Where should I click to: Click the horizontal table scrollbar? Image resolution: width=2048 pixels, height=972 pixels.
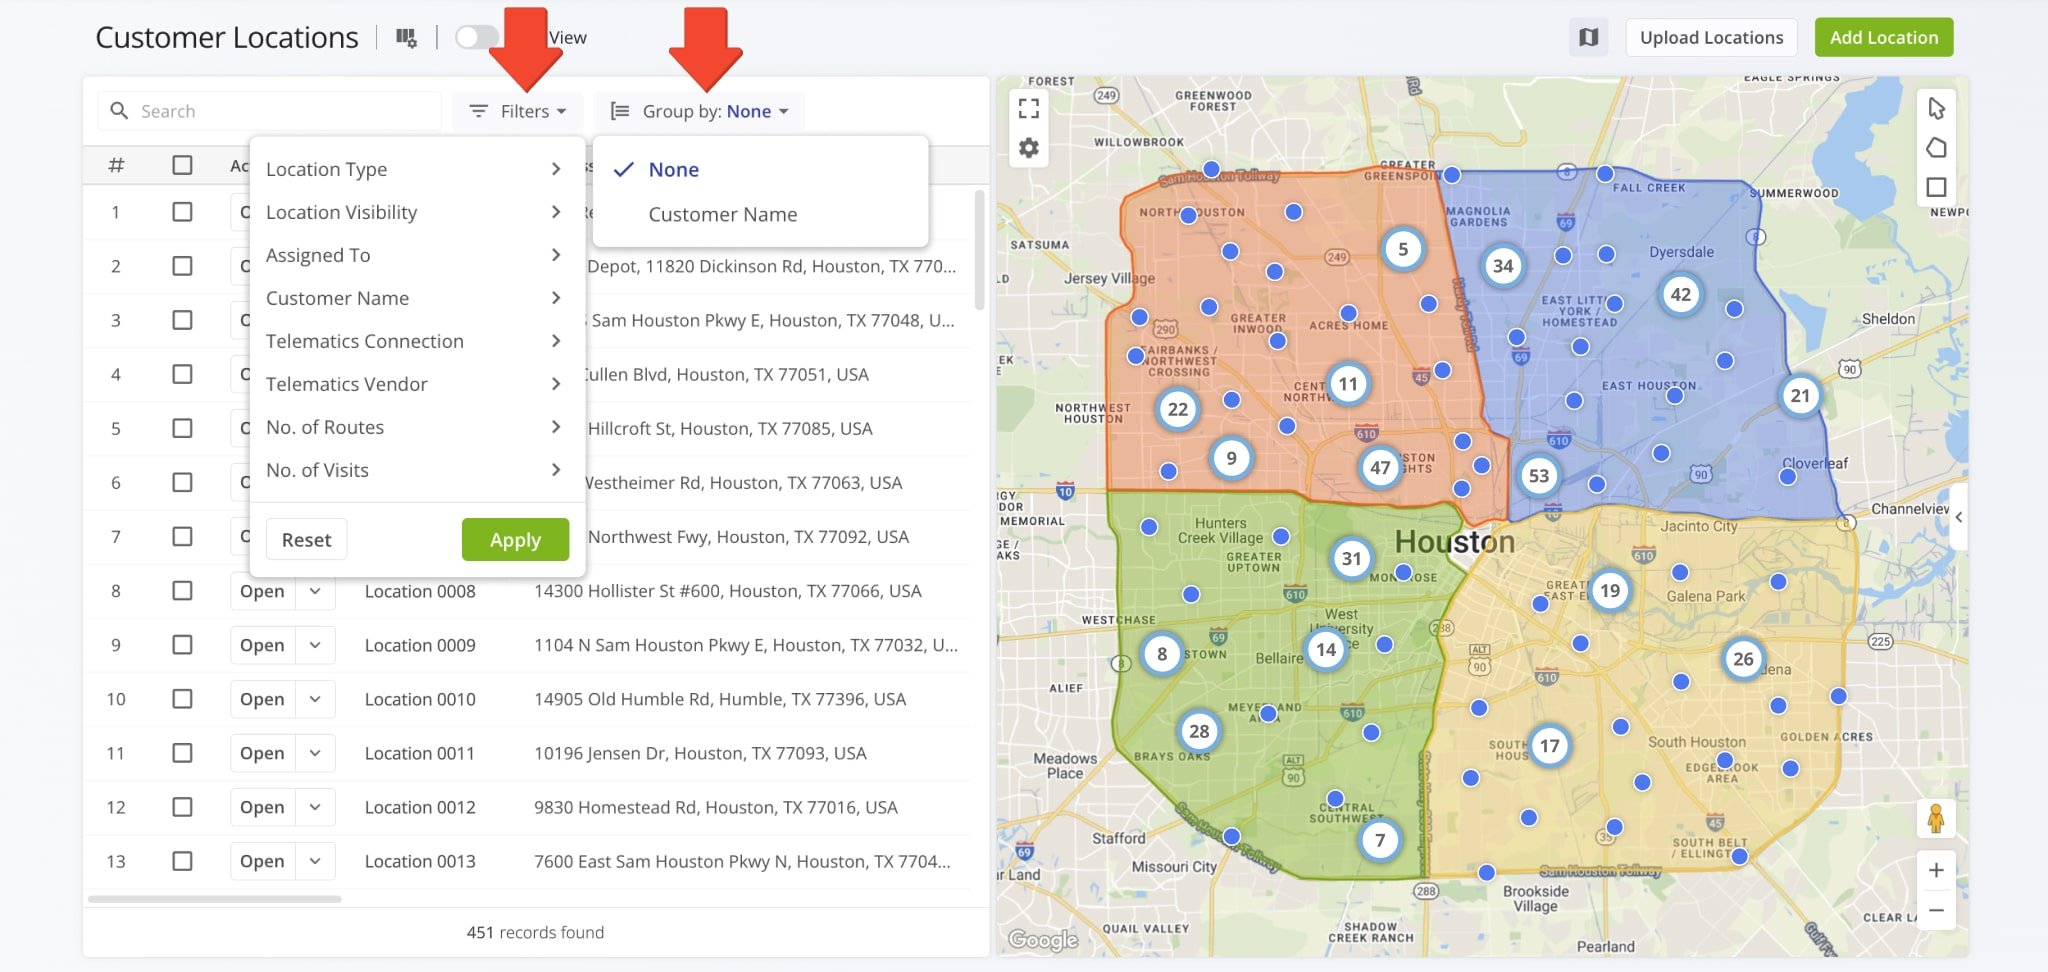point(215,899)
